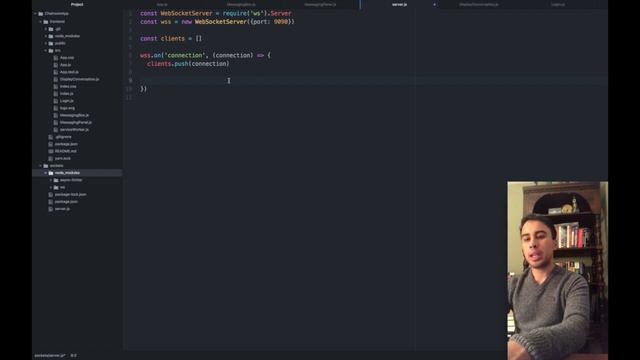The width and height of the screenshot is (640, 360).
Task: Expand the .git folder arrow
Action: pos(46,29)
